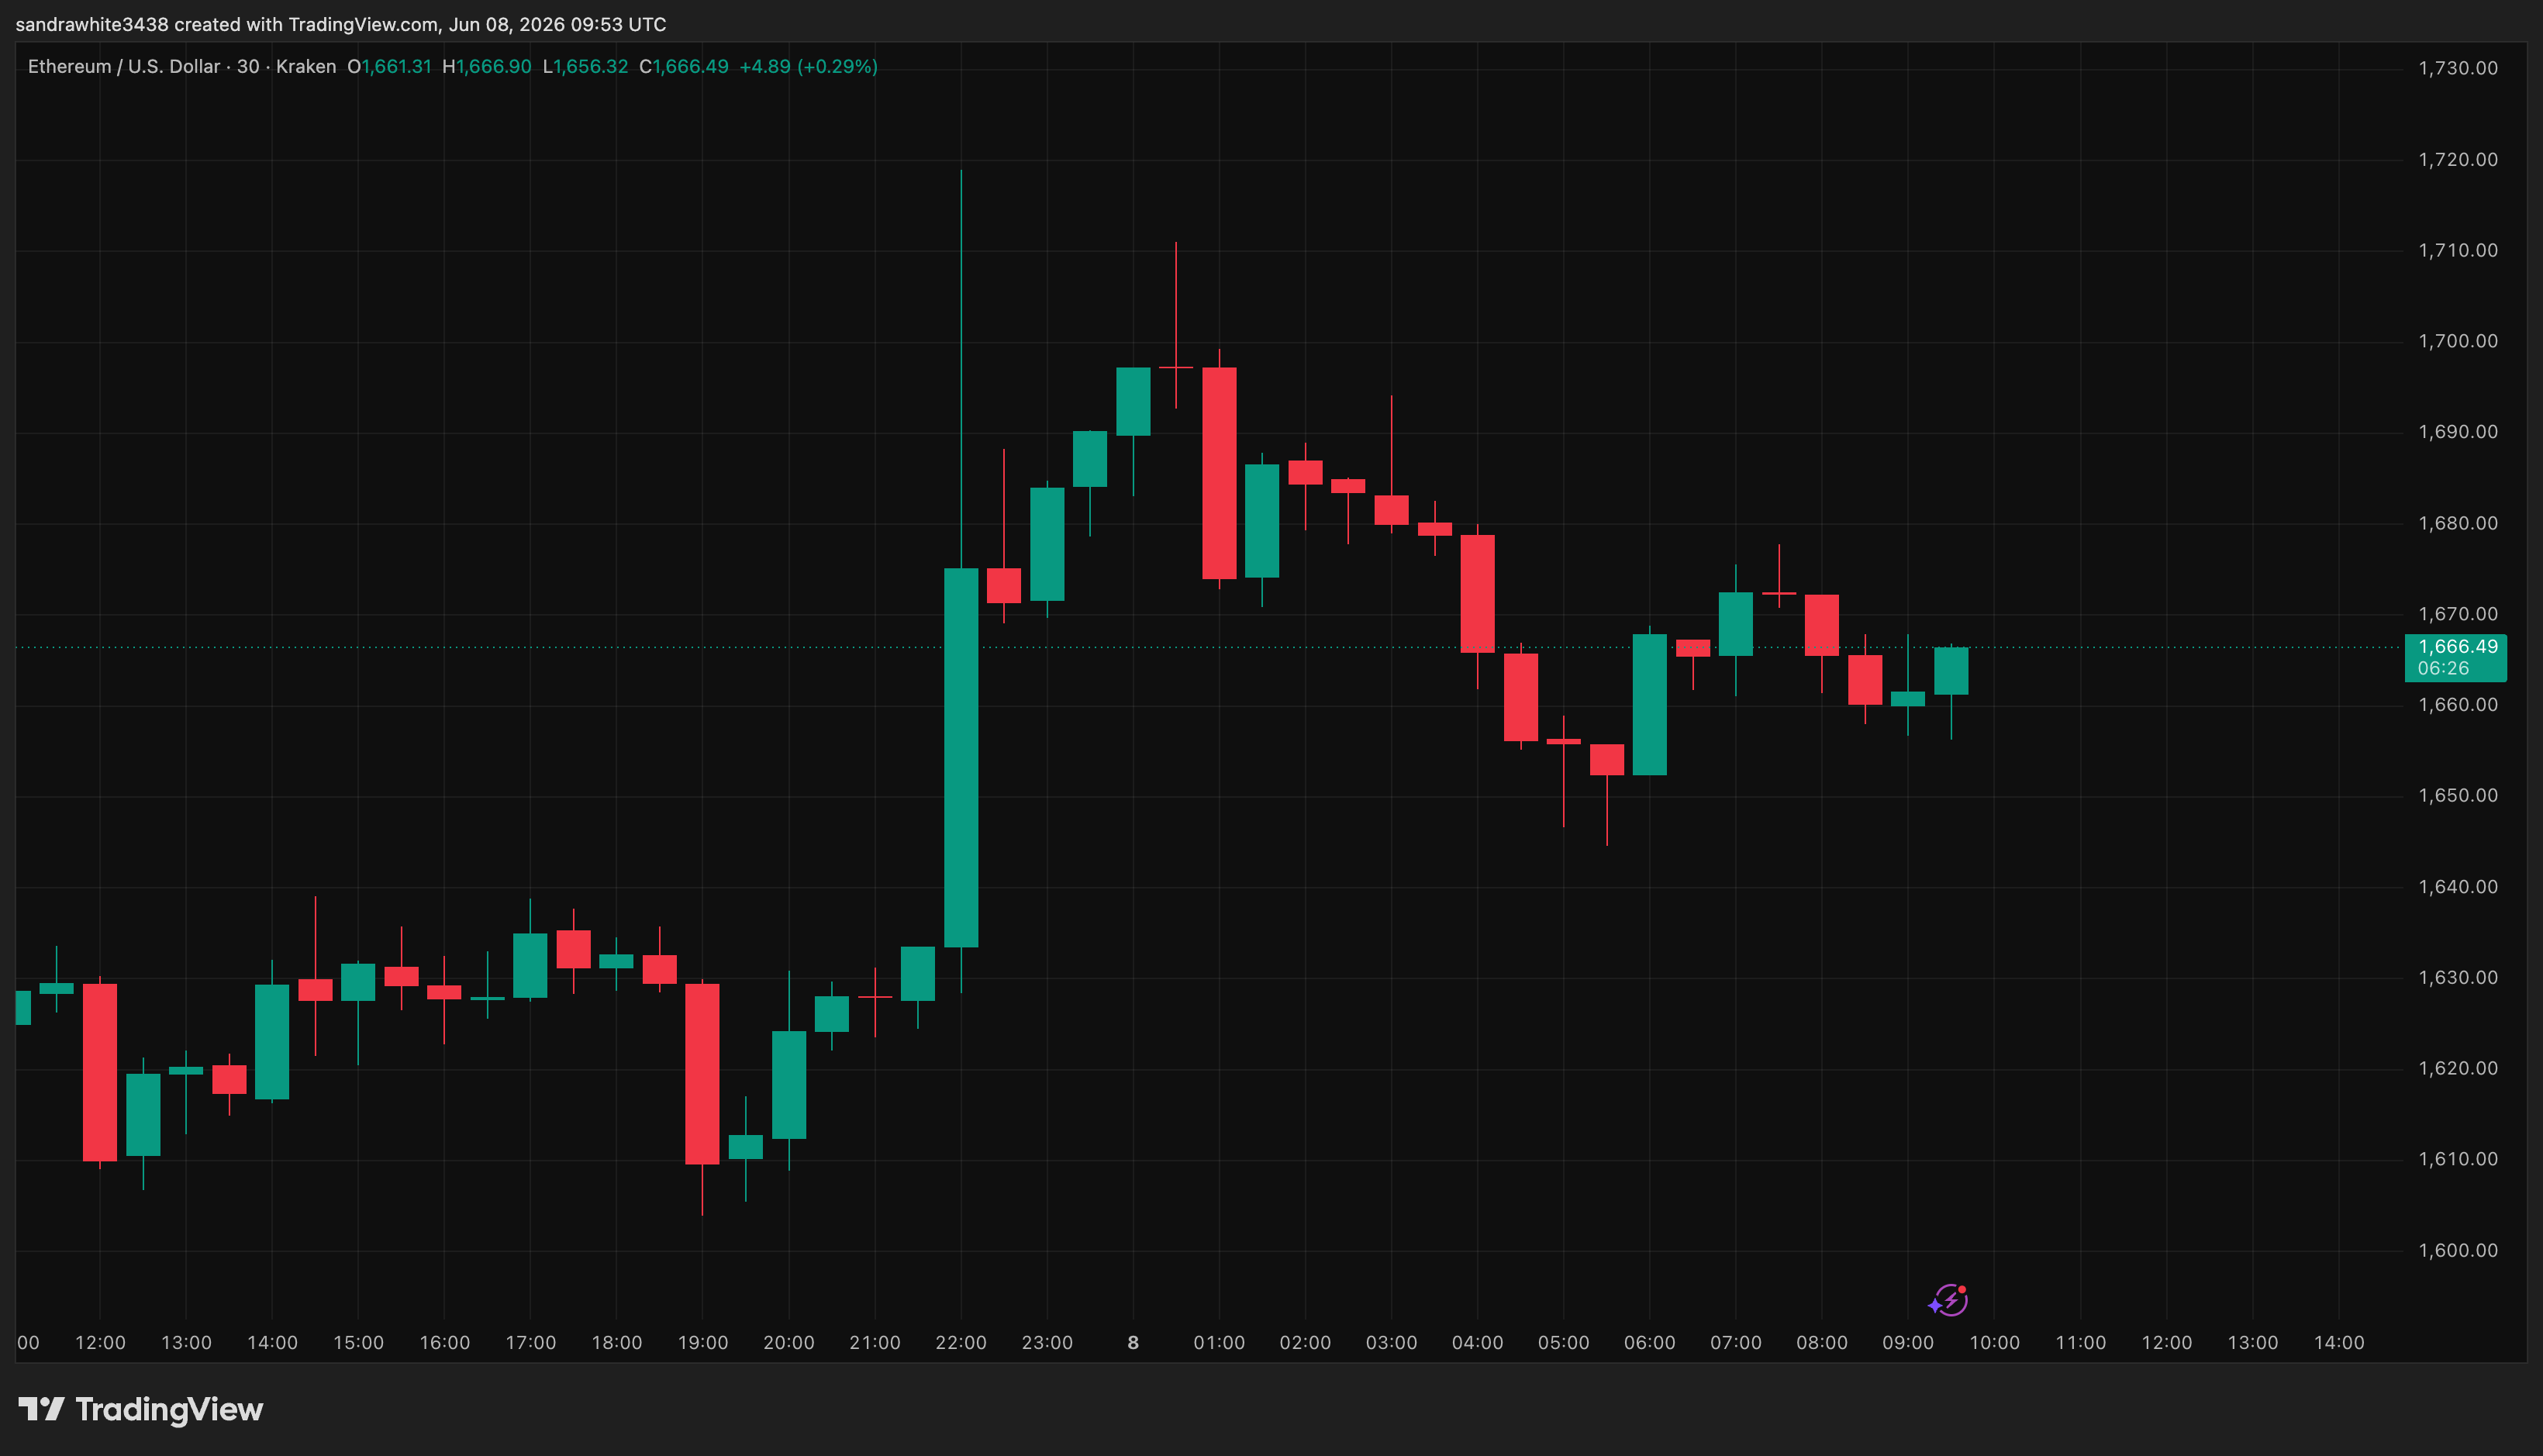
Task: Click the 1,680.00 price axis label
Action: click(2457, 523)
